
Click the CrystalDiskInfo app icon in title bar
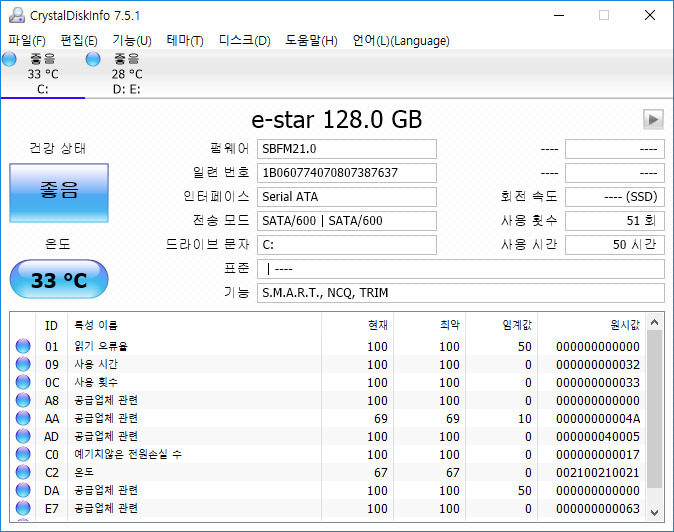pos(17,15)
